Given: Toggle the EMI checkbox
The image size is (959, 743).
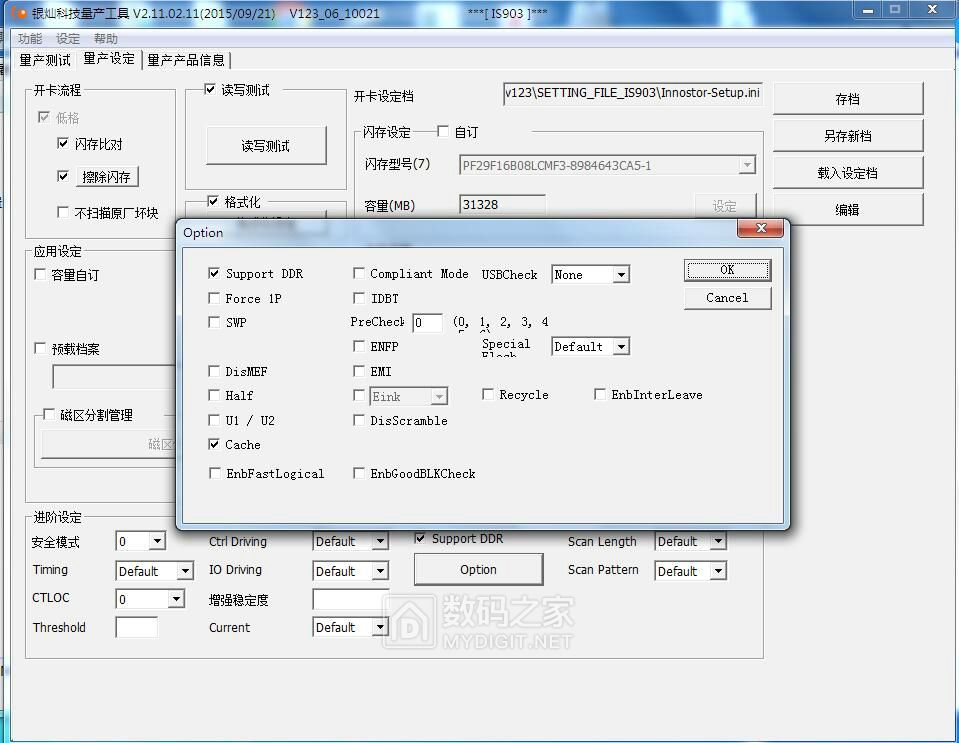Looking at the screenshot, I should pyautogui.click(x=359, y=371).
